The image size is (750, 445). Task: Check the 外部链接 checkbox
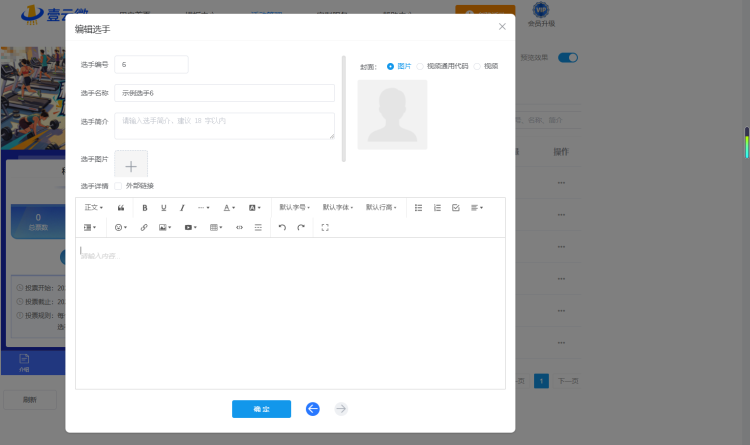click(x=118, y=186)
